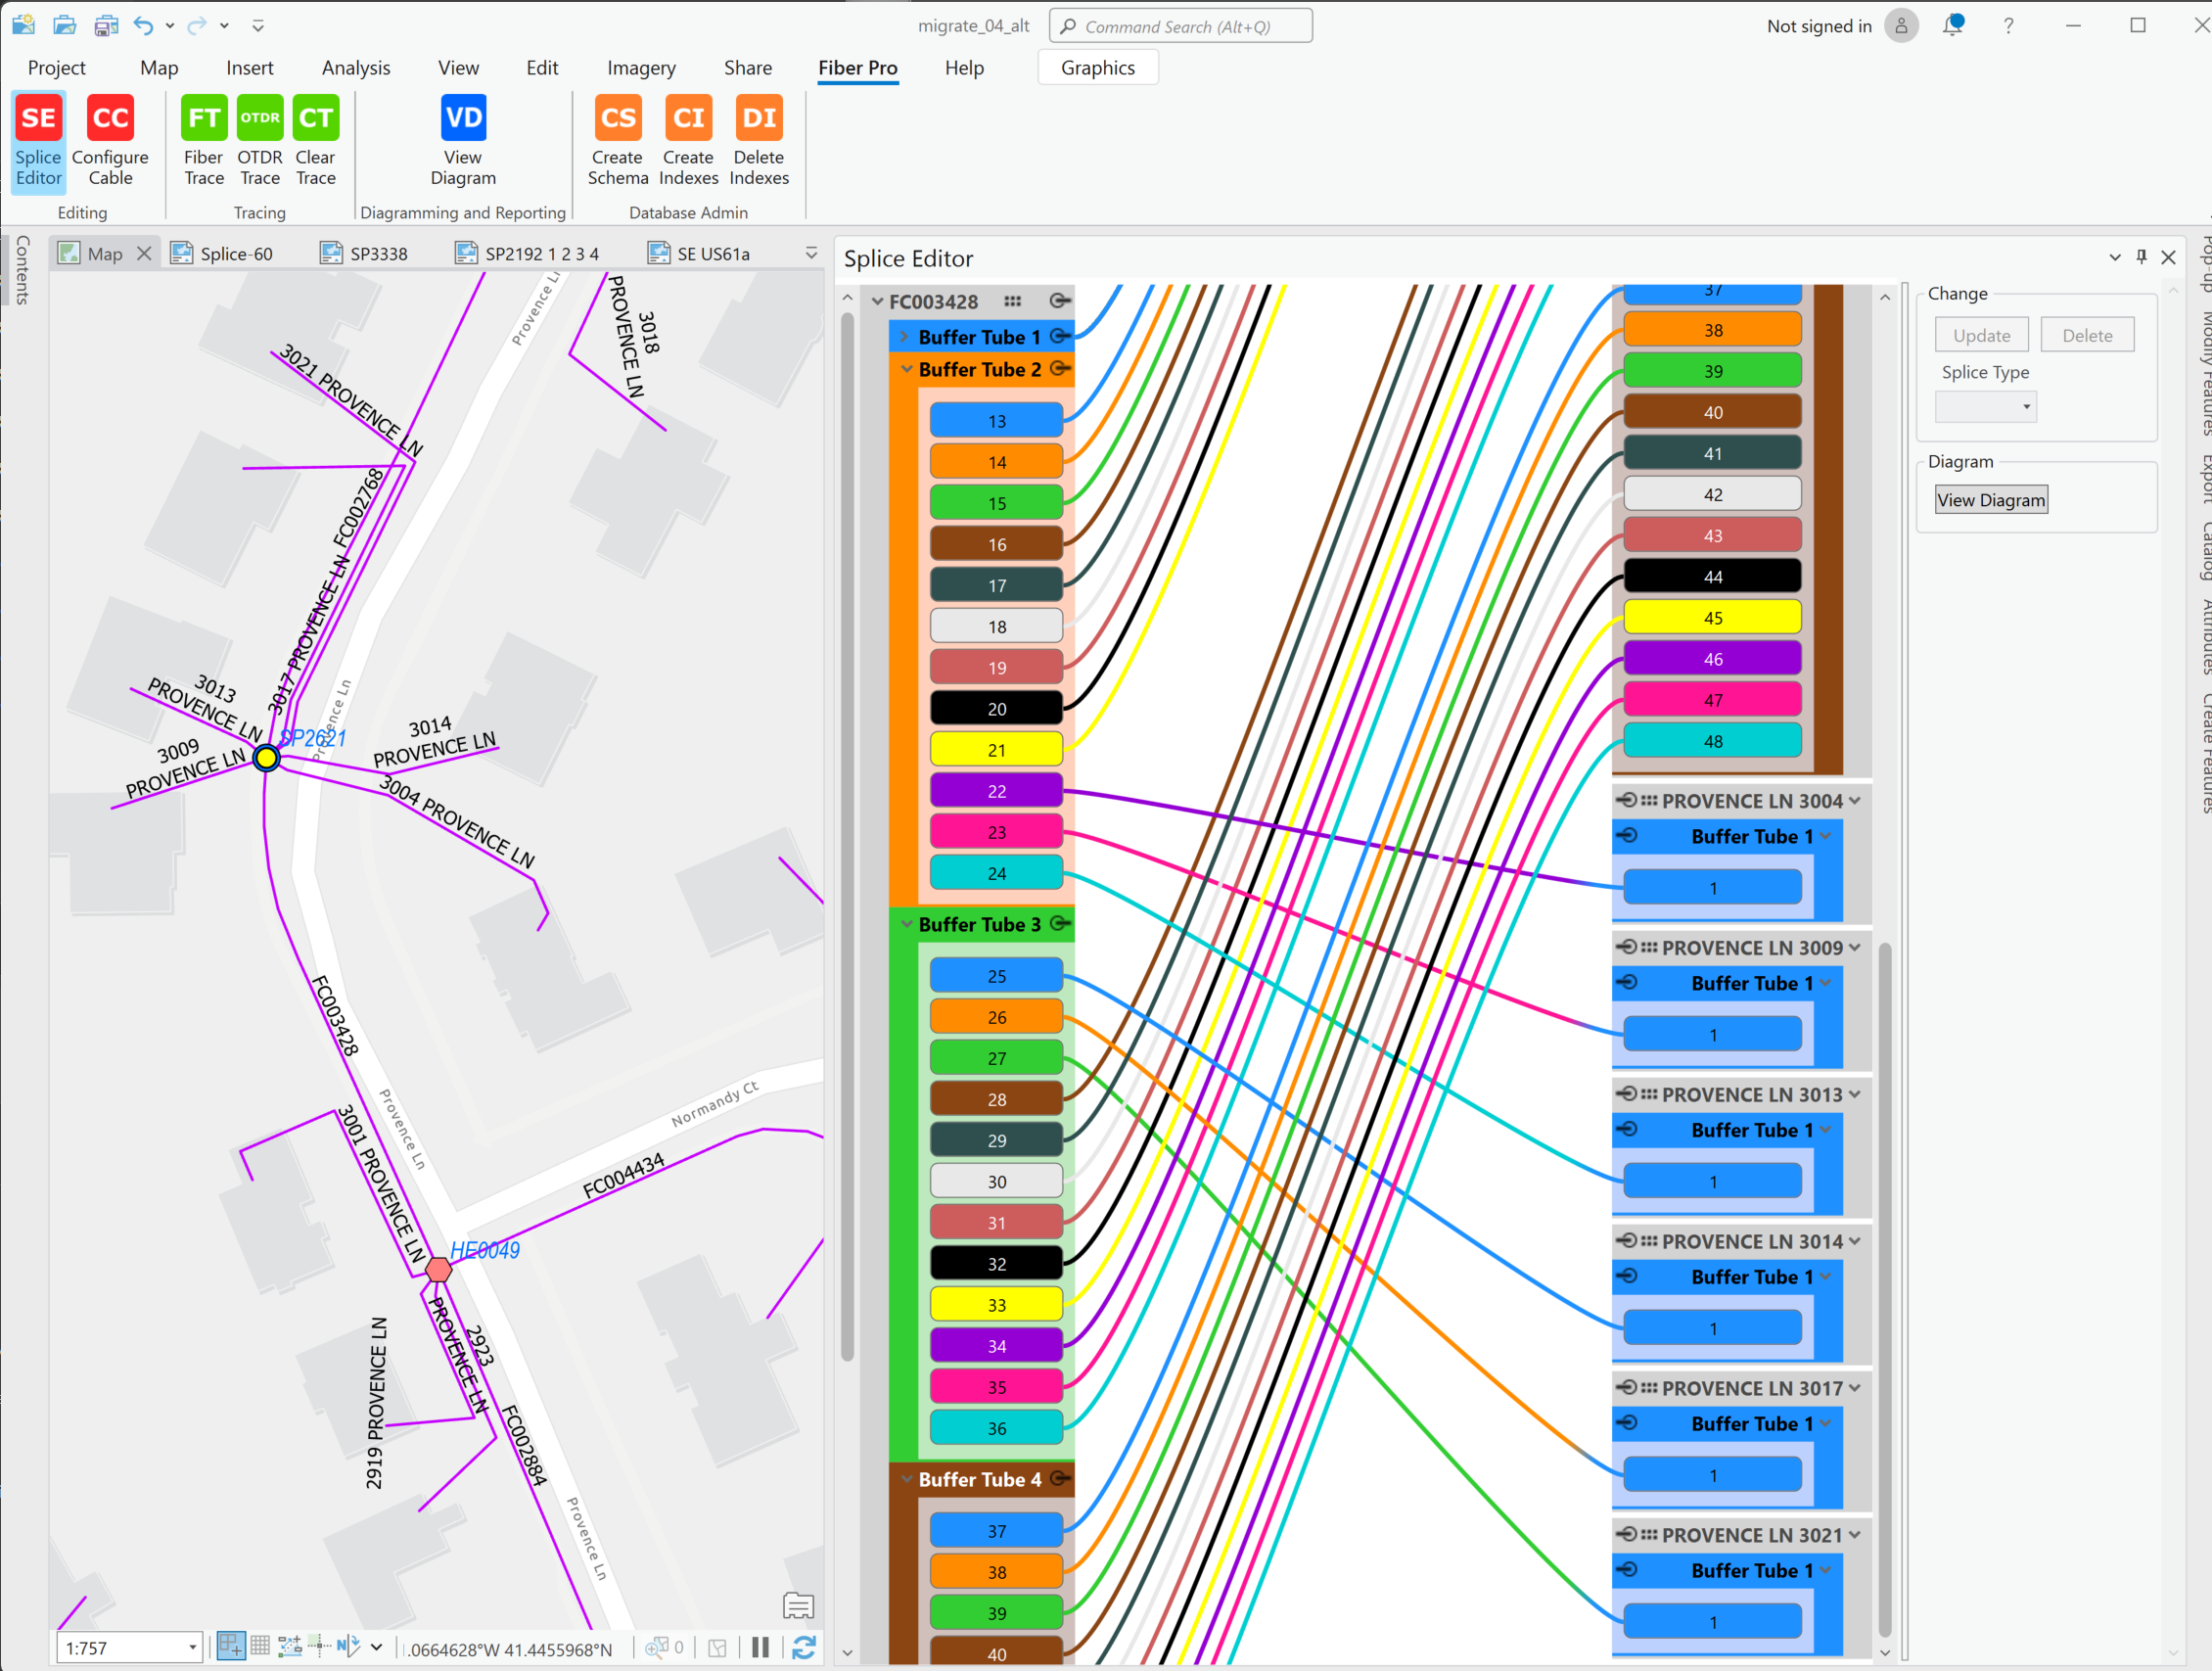Open the map scale dropdown 1:757

pyautogui.click(x=192, y=1647)
